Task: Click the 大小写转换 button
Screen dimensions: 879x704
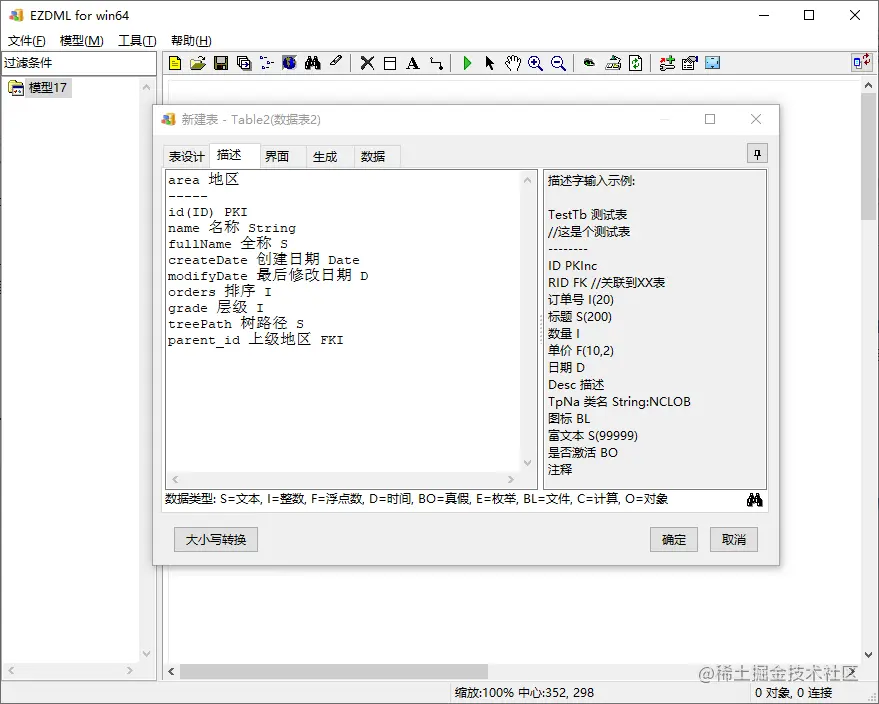Action: pyautogui.click(x=216, y=539)
